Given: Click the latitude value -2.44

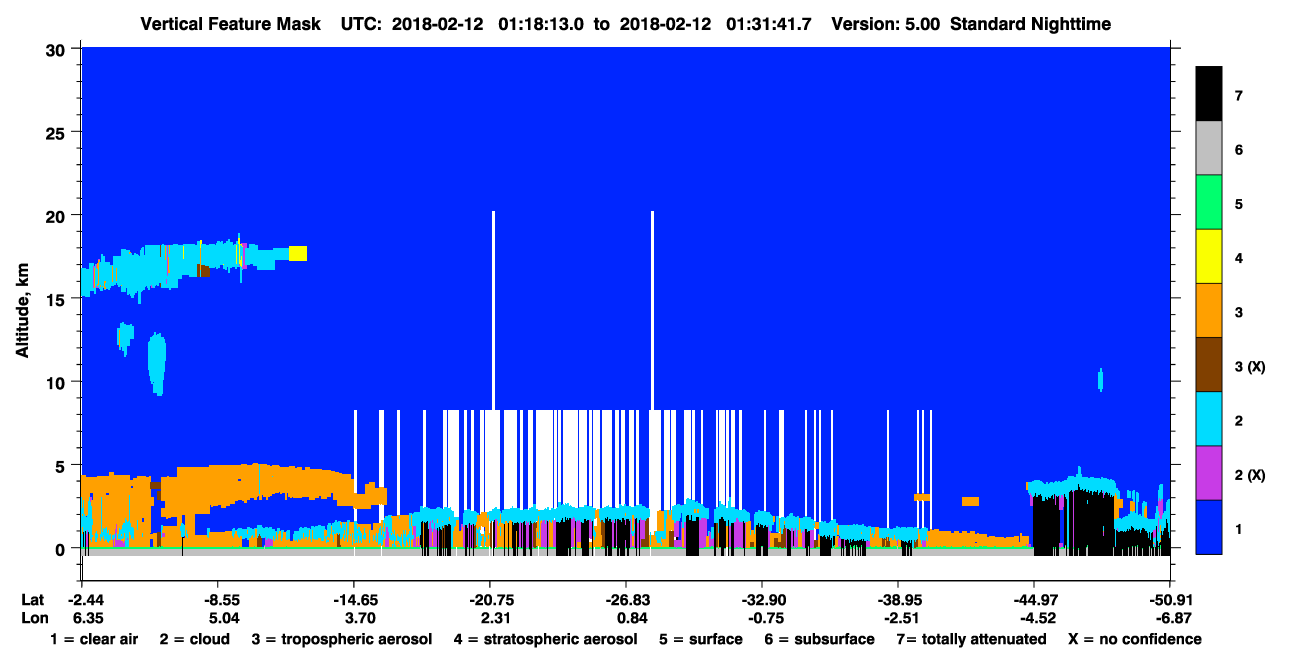Looking at the screenshot, I should (x=88, y=600).
